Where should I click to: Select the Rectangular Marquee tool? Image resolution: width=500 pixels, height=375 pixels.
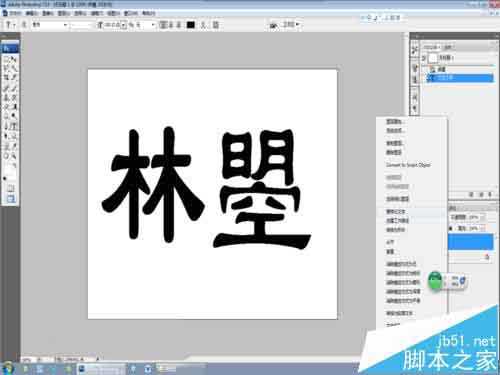point(6,59)
